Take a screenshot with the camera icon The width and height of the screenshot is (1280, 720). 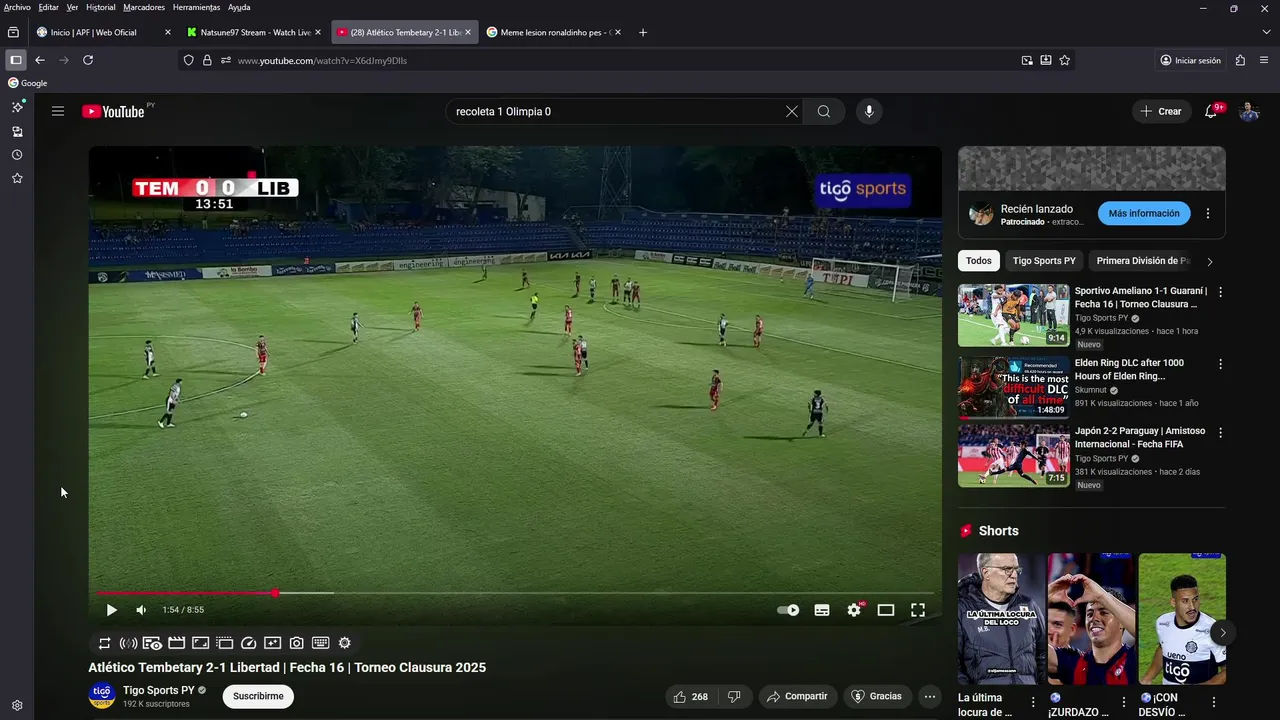tap(297, 643)
